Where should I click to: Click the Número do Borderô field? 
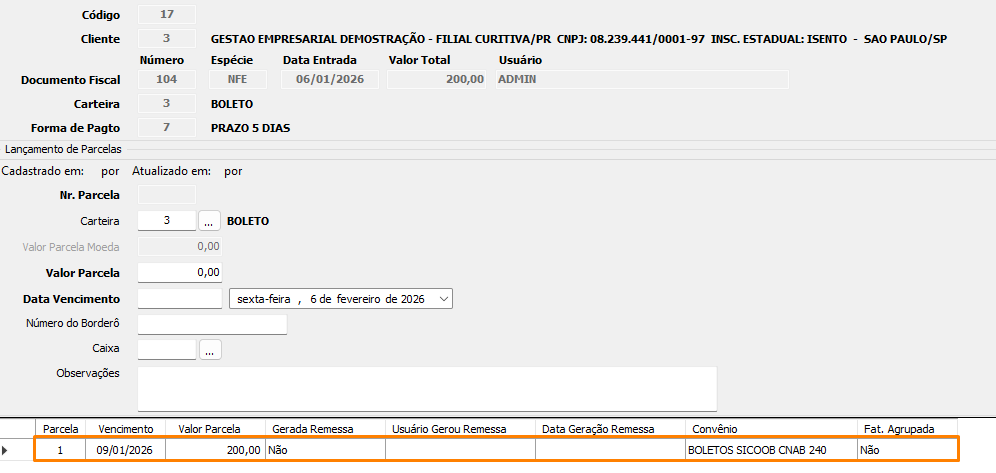coord(212,324)
